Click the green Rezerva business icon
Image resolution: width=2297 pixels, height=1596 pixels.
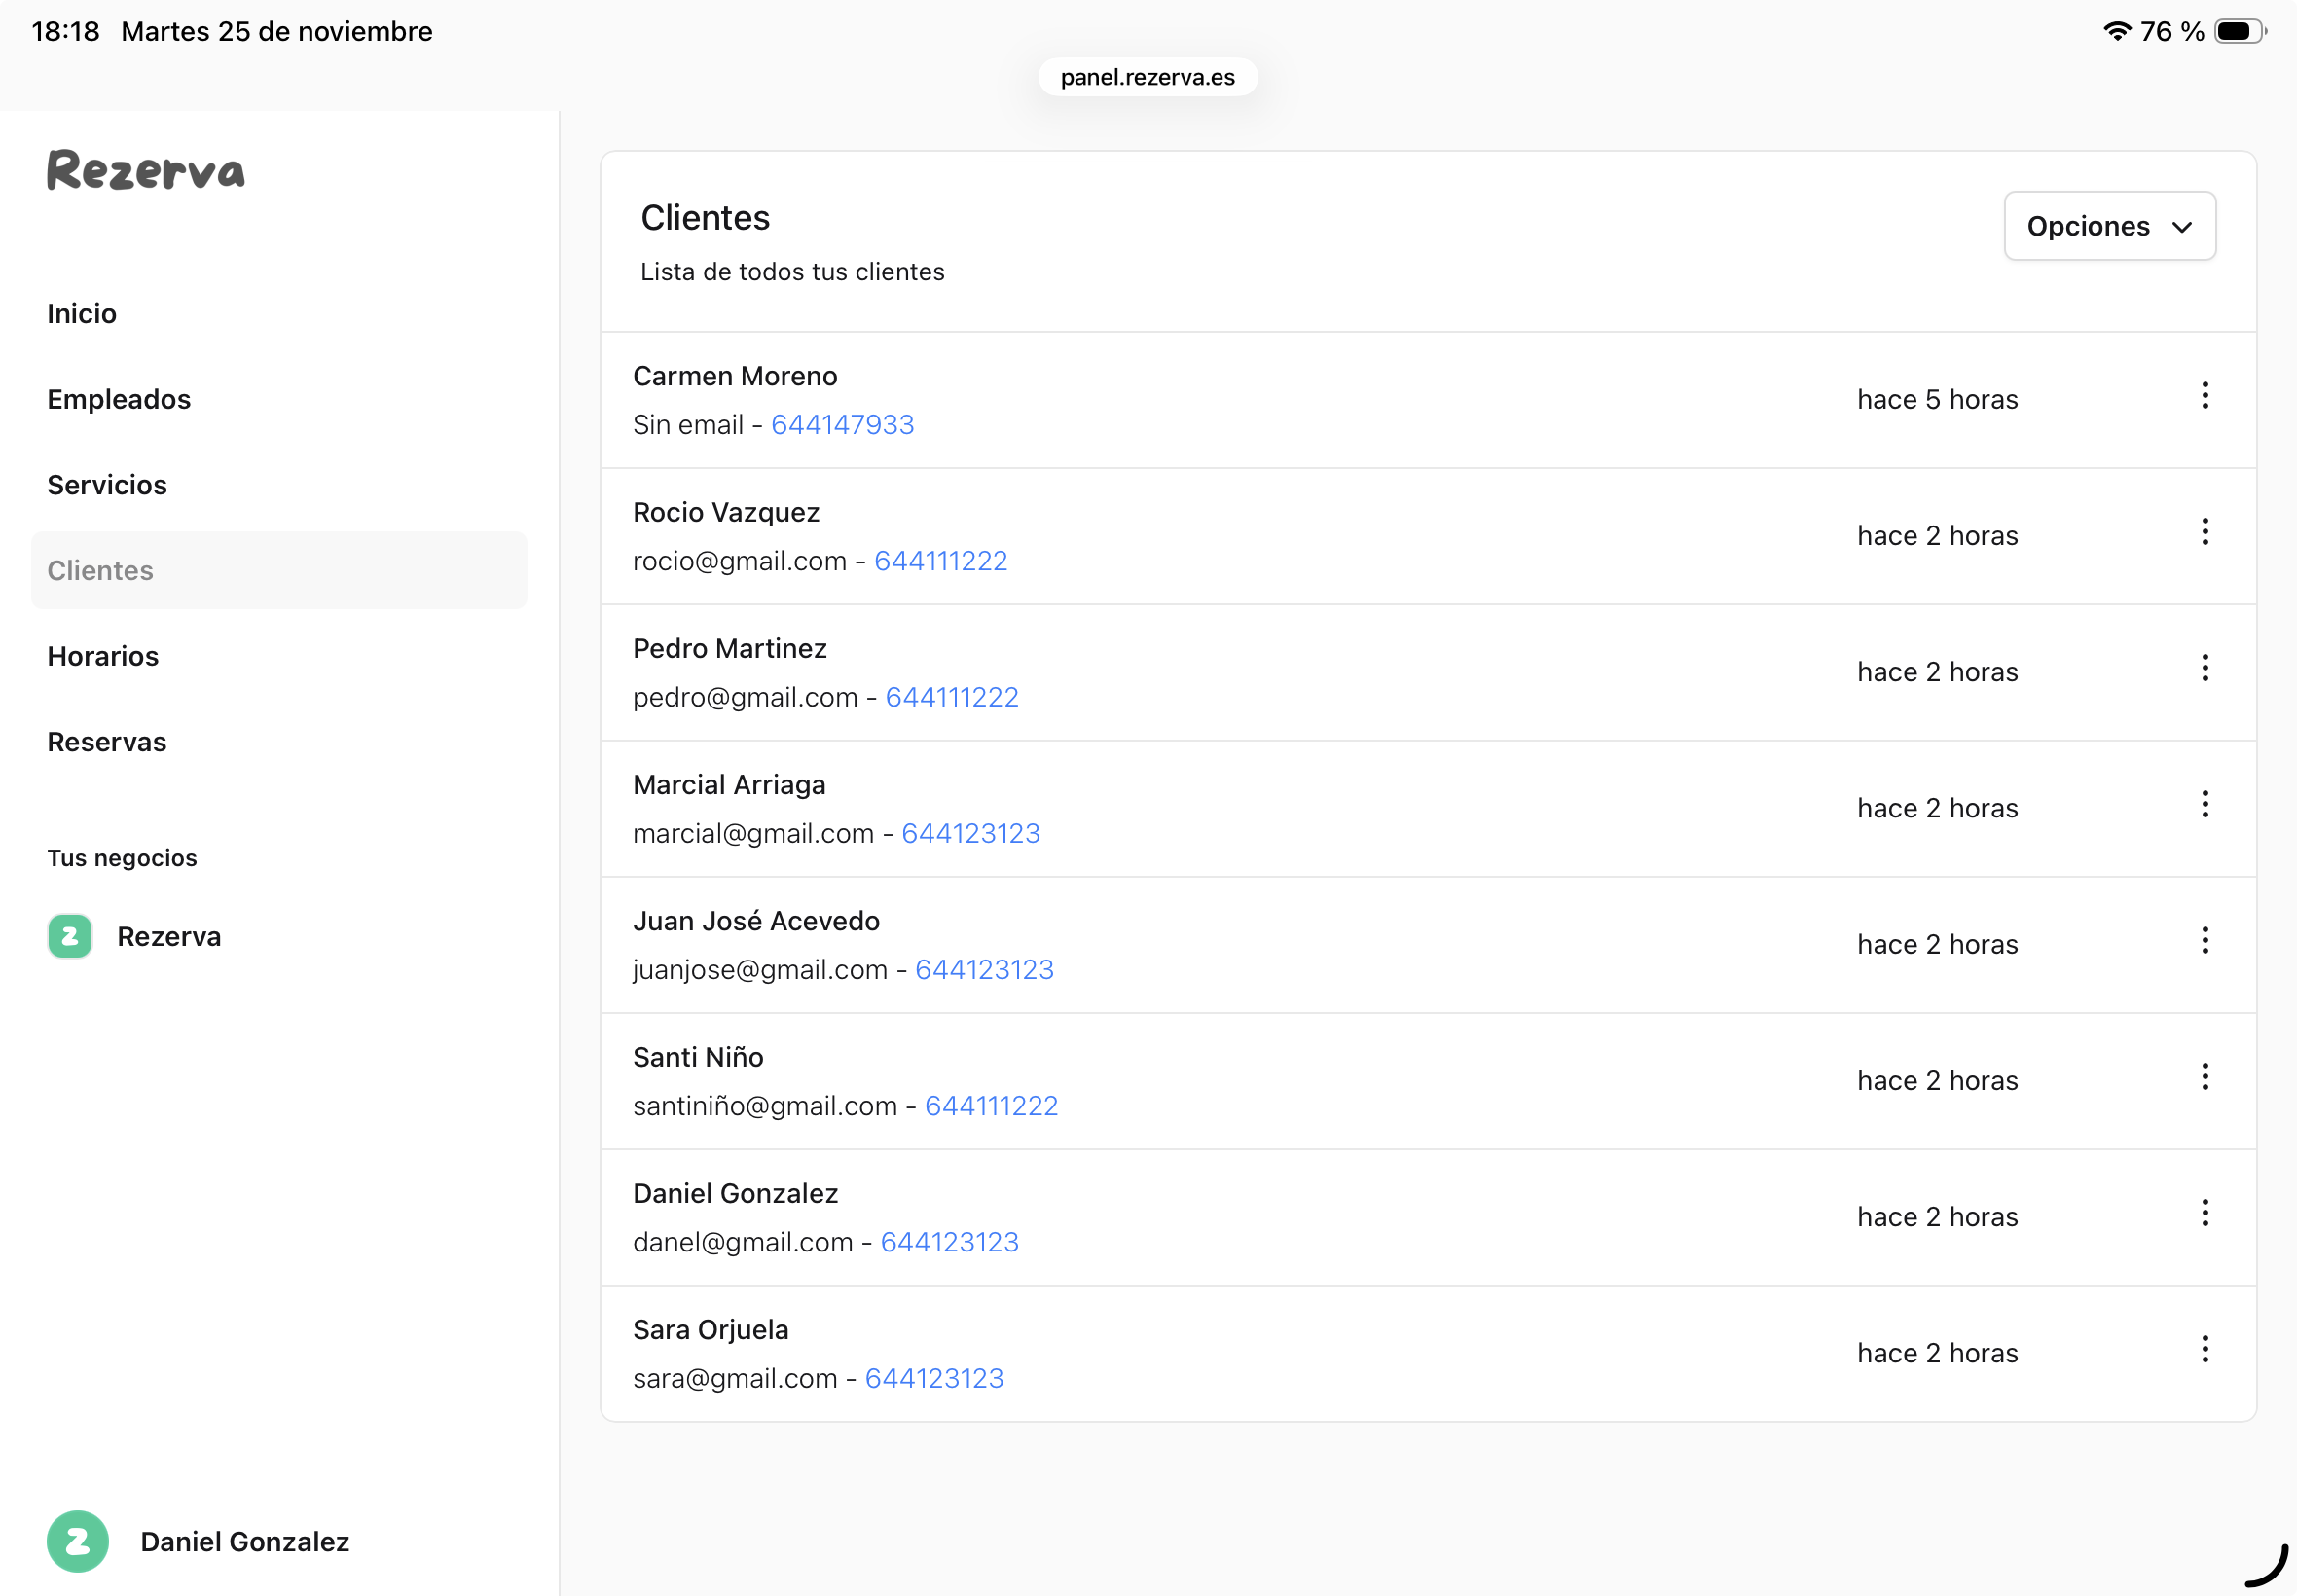tap(70, 937)
